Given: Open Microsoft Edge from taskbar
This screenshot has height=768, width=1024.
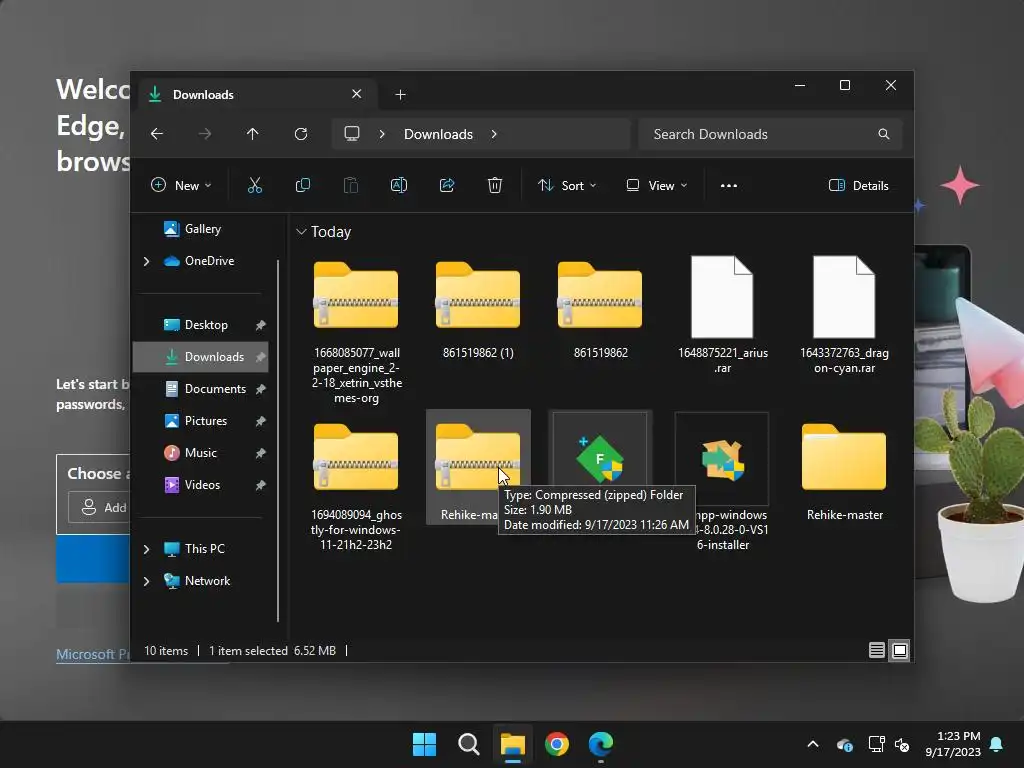Looking at the screenshot, I should [x=601, y=744].
